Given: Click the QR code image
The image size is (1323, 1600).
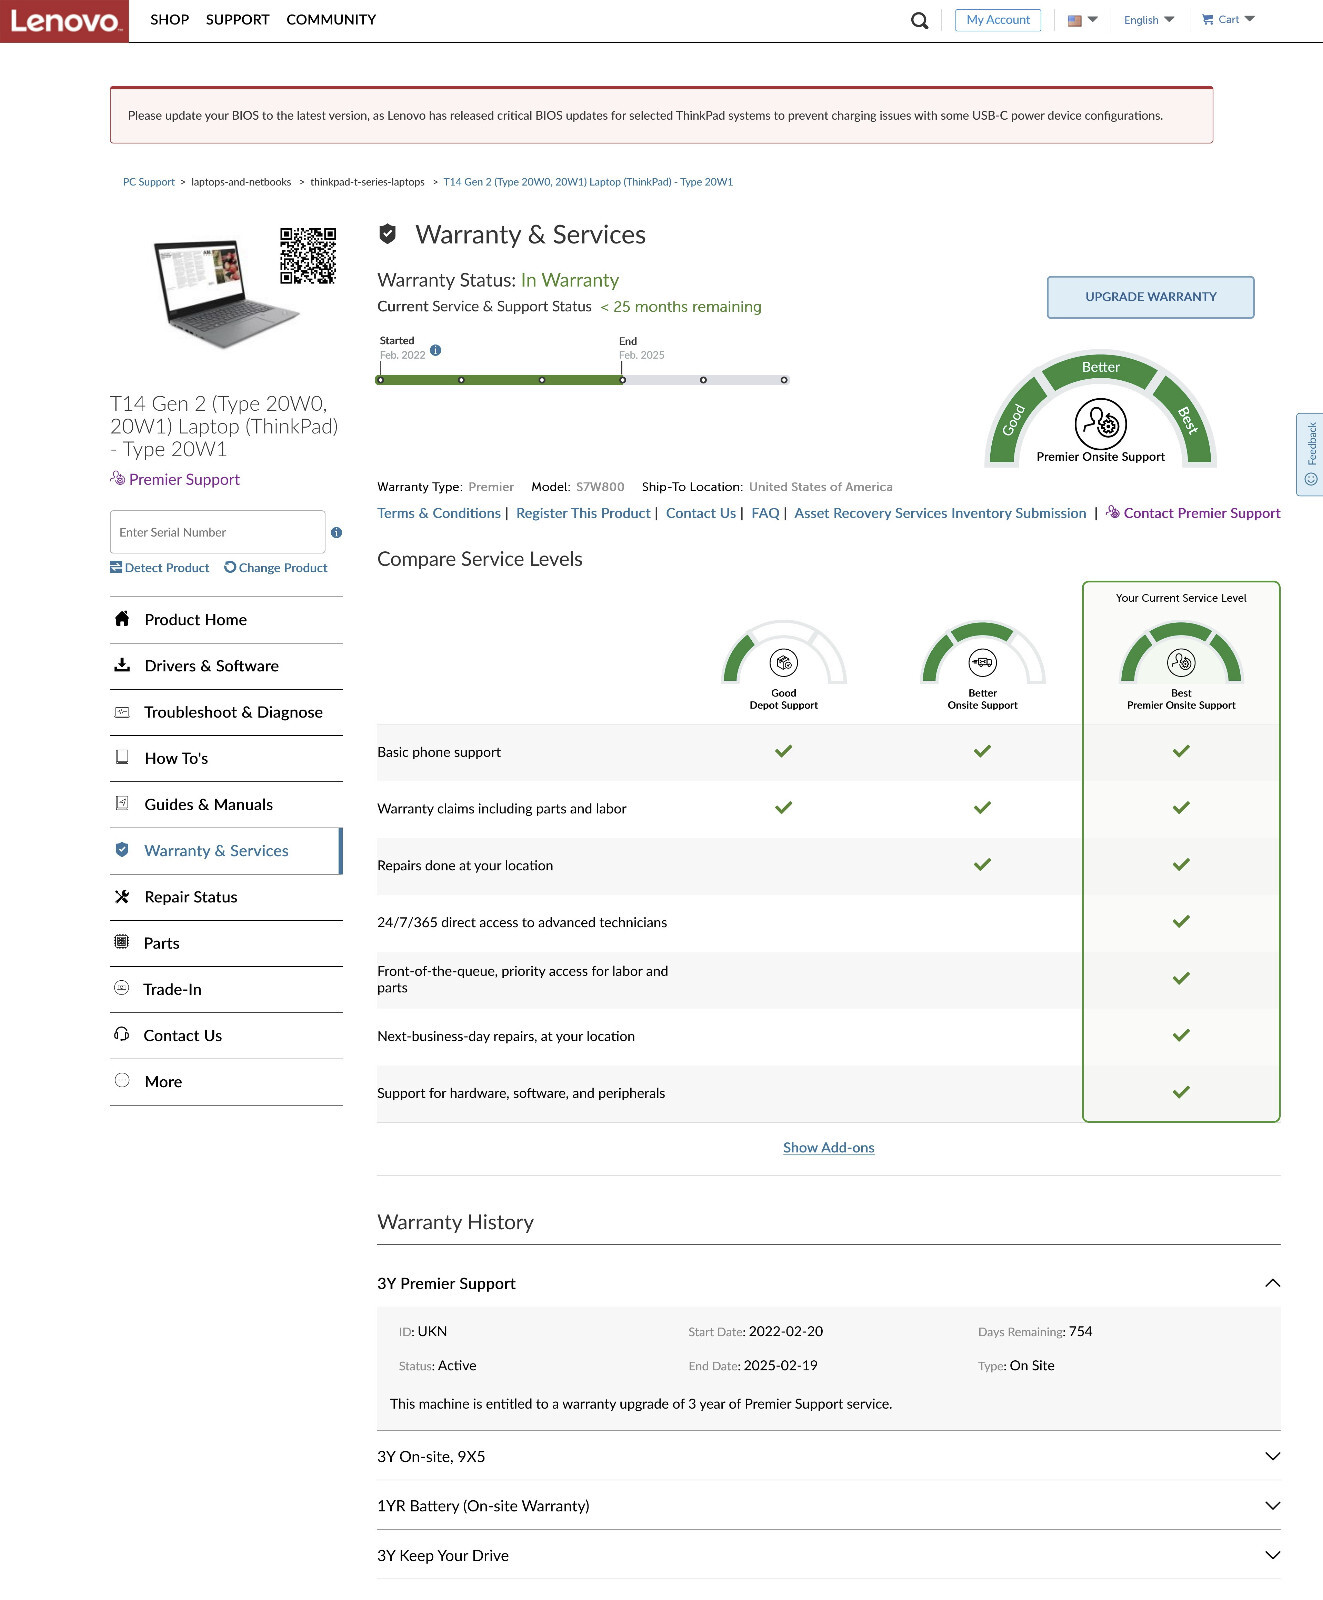Looking at the screenshot, I should pyautogui.click(x=308, y=256).
